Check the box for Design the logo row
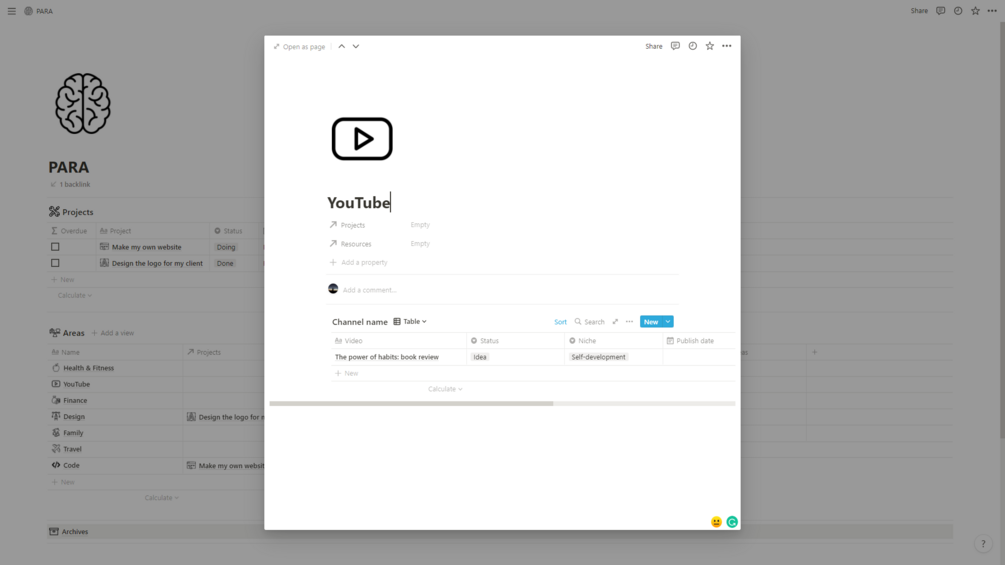Image resolution: width=1005 pixels, height=565 pixels. pyautogui.click(x=55, y=263)
